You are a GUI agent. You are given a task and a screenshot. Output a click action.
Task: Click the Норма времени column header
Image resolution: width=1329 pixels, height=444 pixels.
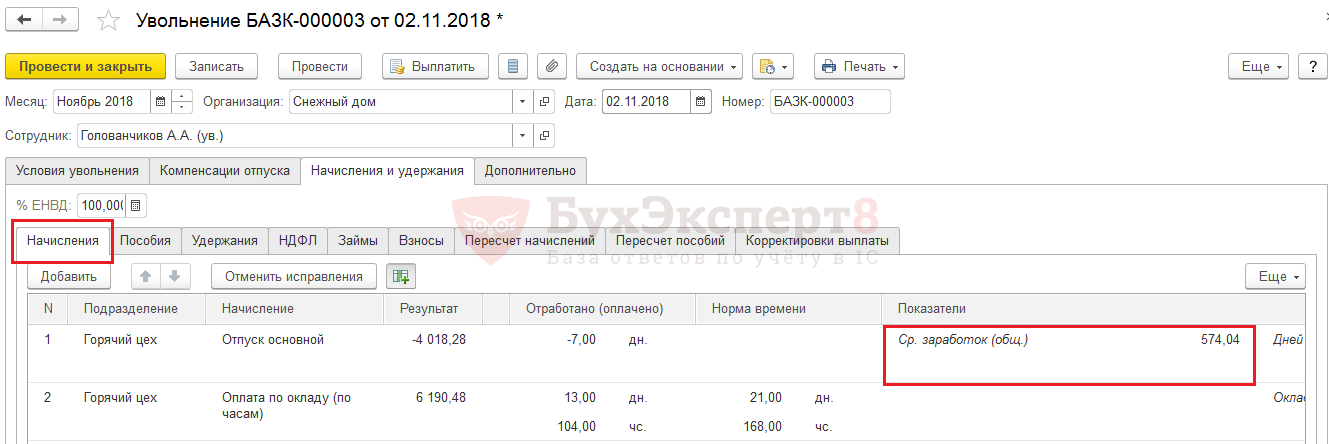click(x=789, y=309)
